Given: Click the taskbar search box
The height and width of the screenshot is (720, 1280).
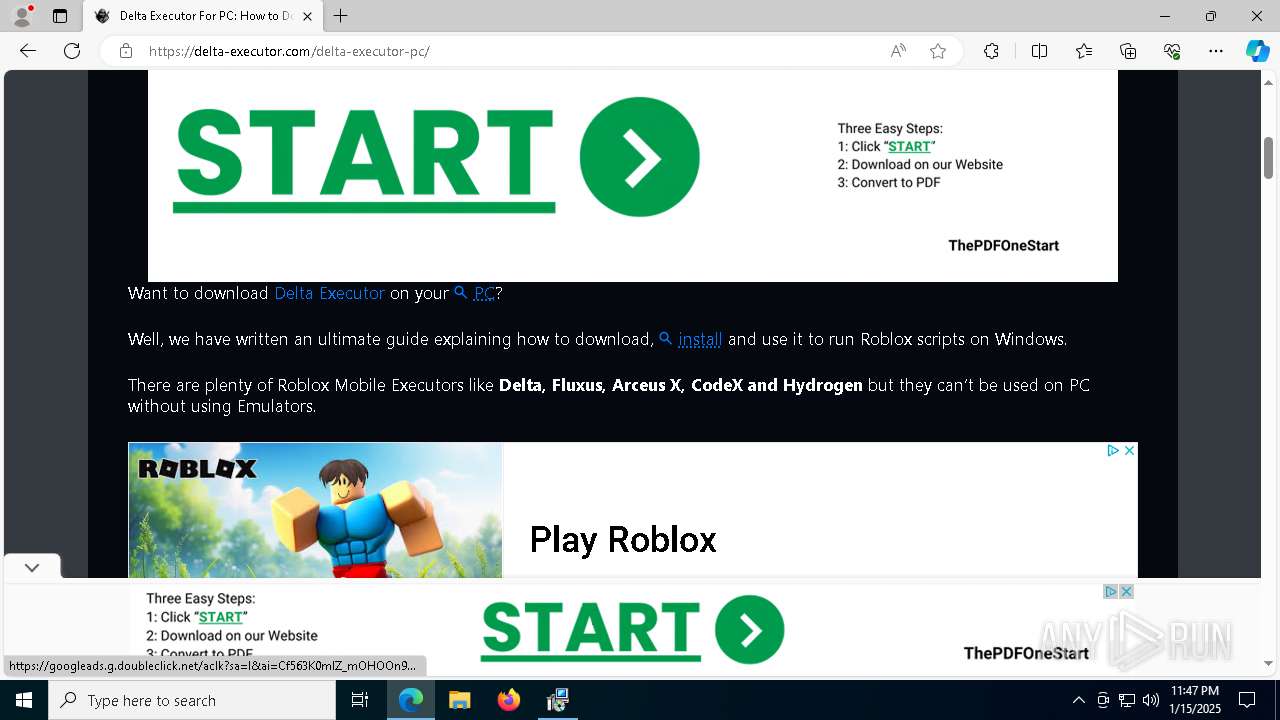Looking at the screenshot, I should (192, 700).
